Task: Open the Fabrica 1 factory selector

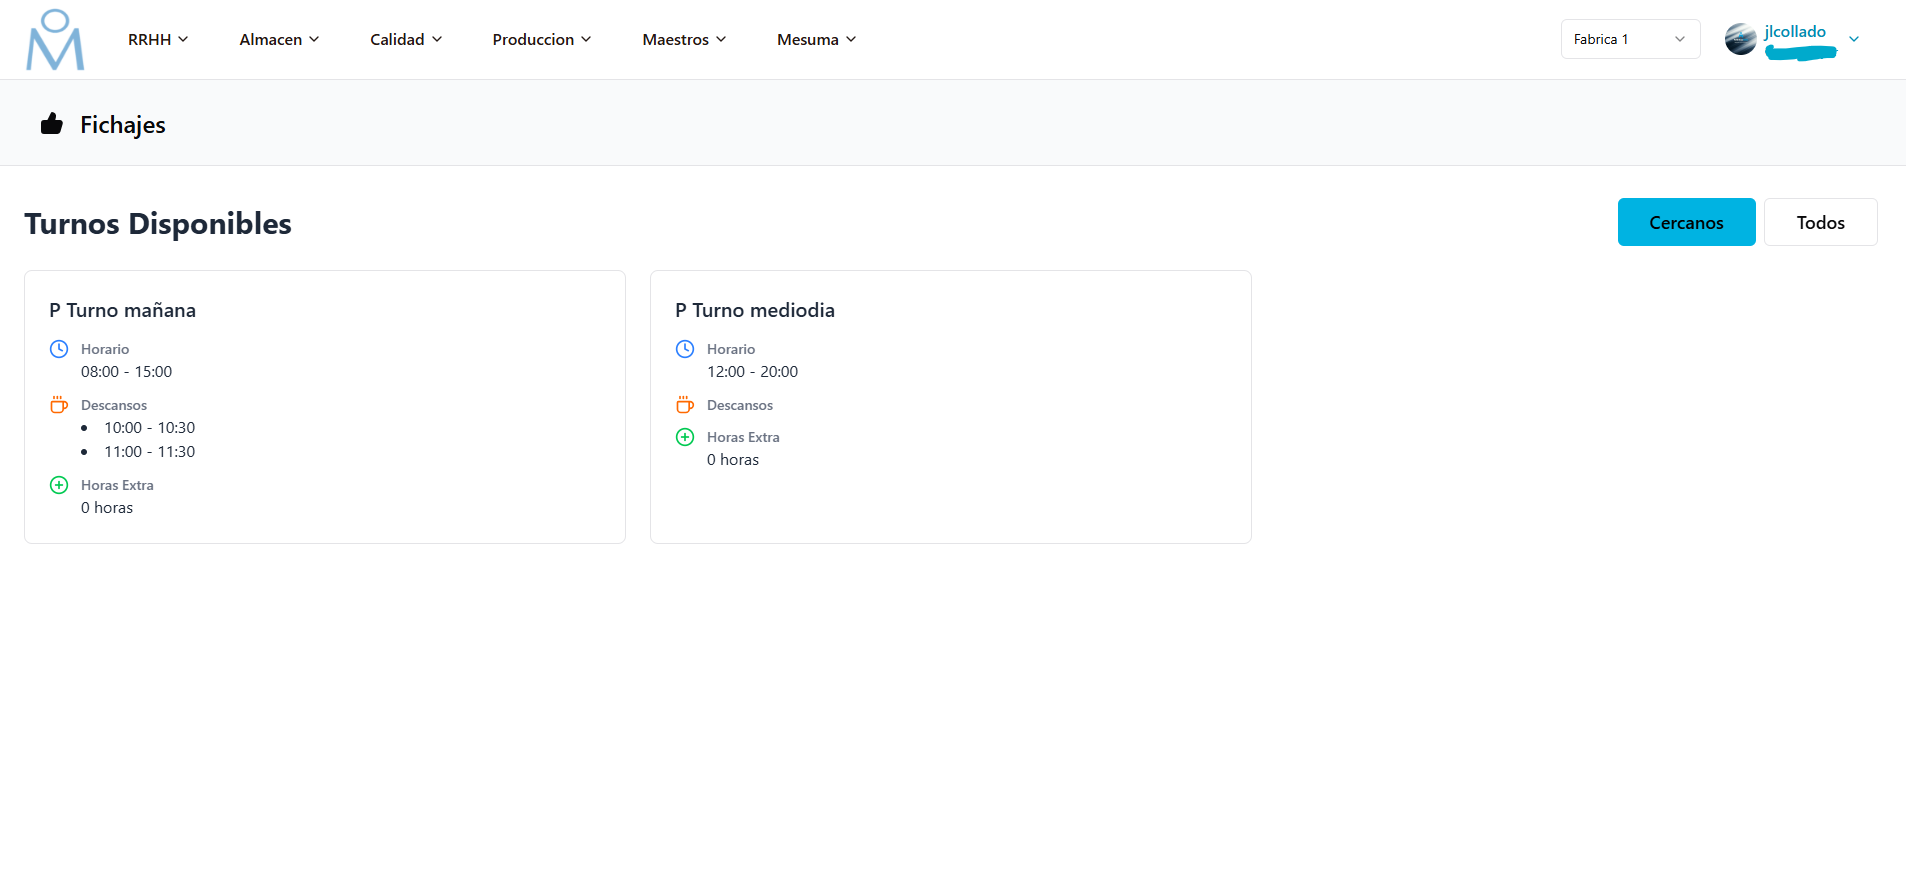Action: point(1629,39)
